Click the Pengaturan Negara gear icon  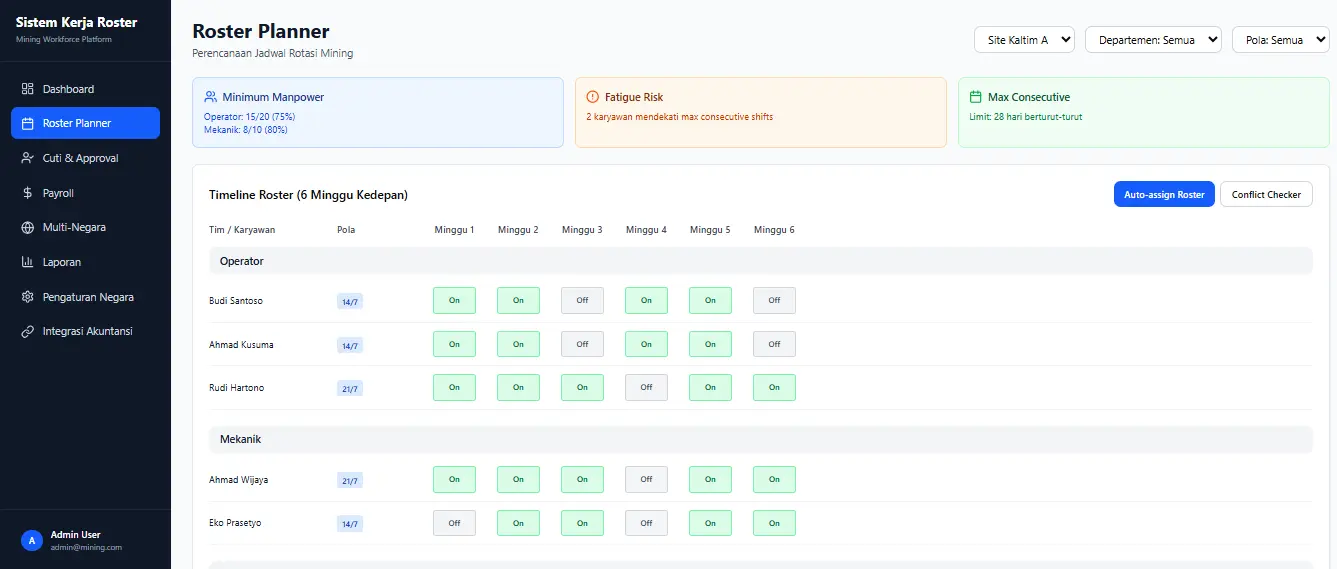pos(28,297)
